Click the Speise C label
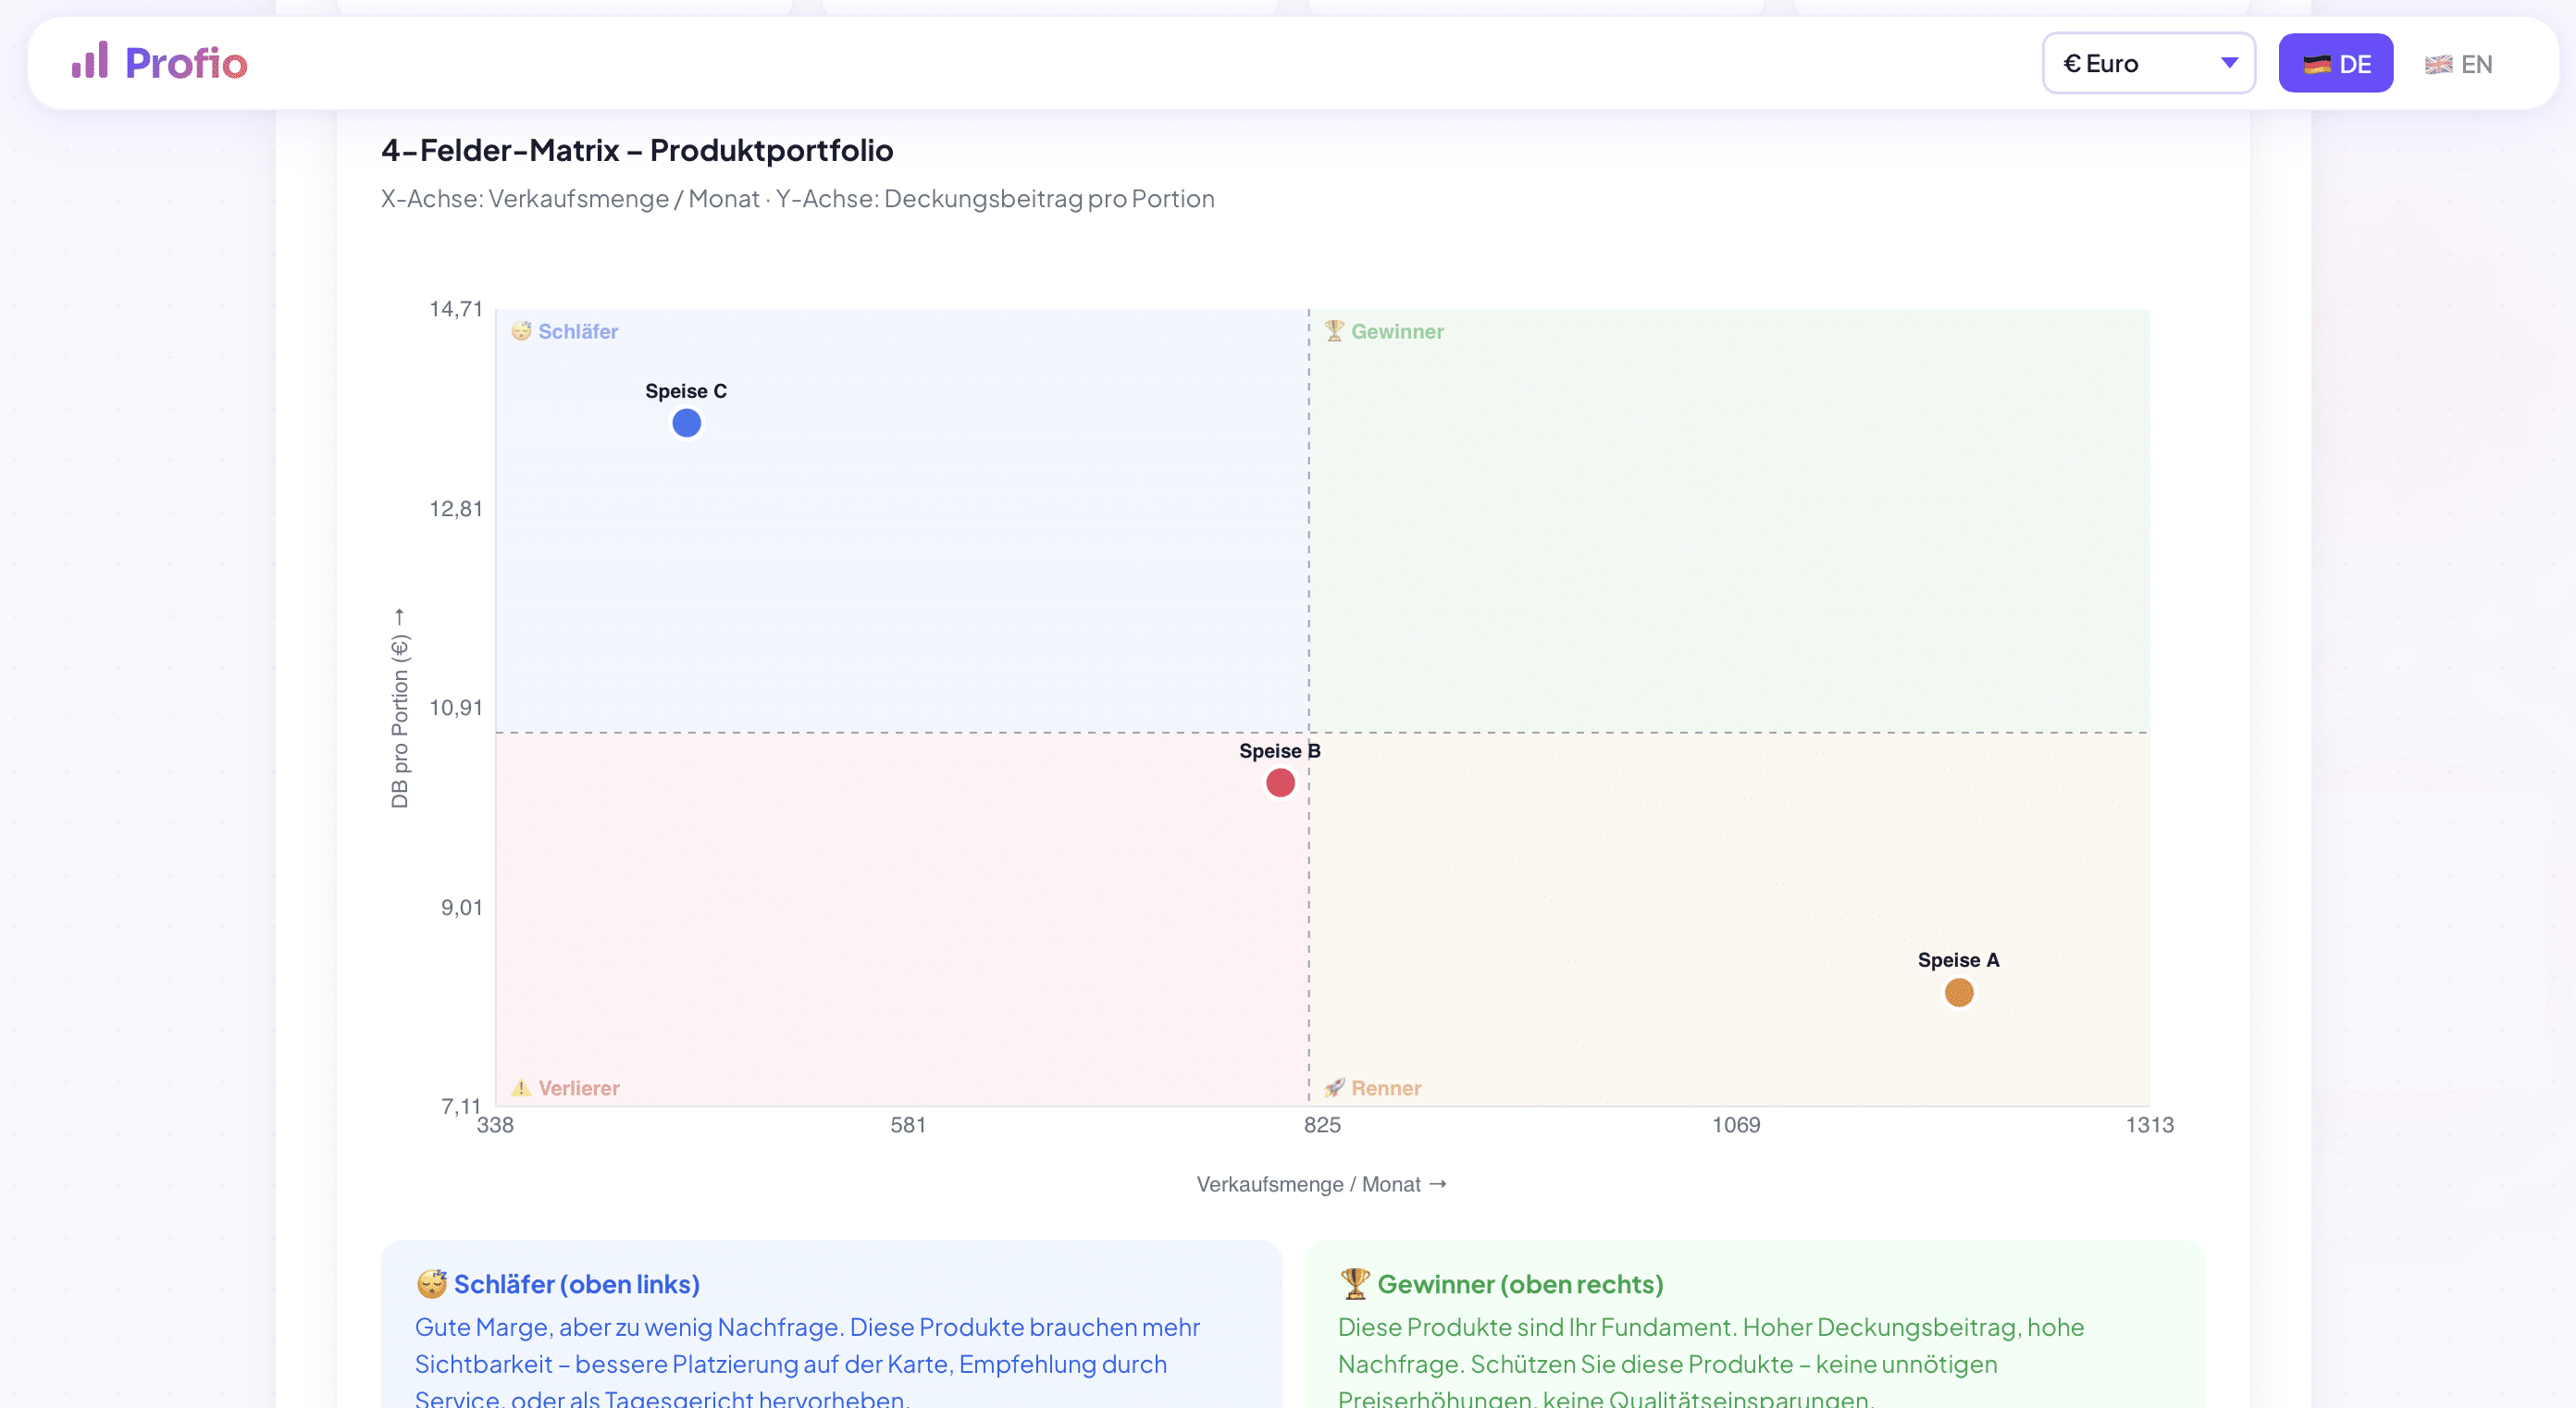Viewport: 2576px width, 1408px height. tap(686, 391)
